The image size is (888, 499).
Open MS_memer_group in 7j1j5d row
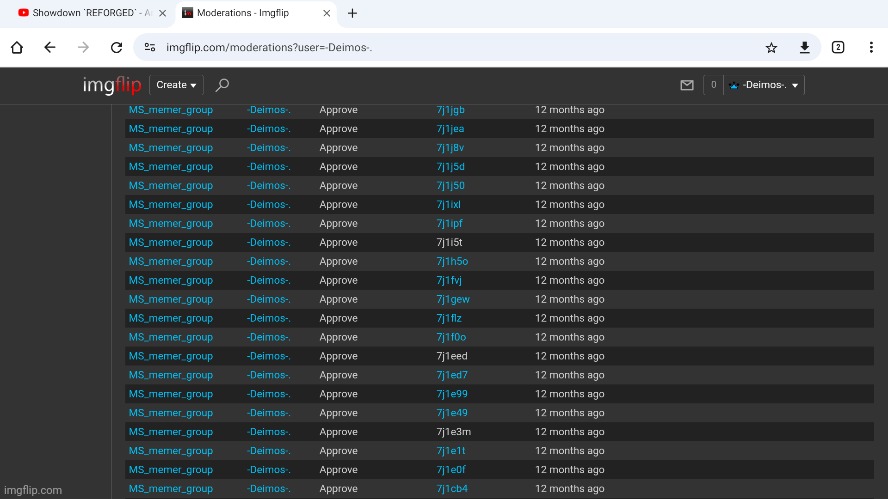coord(171,167)
